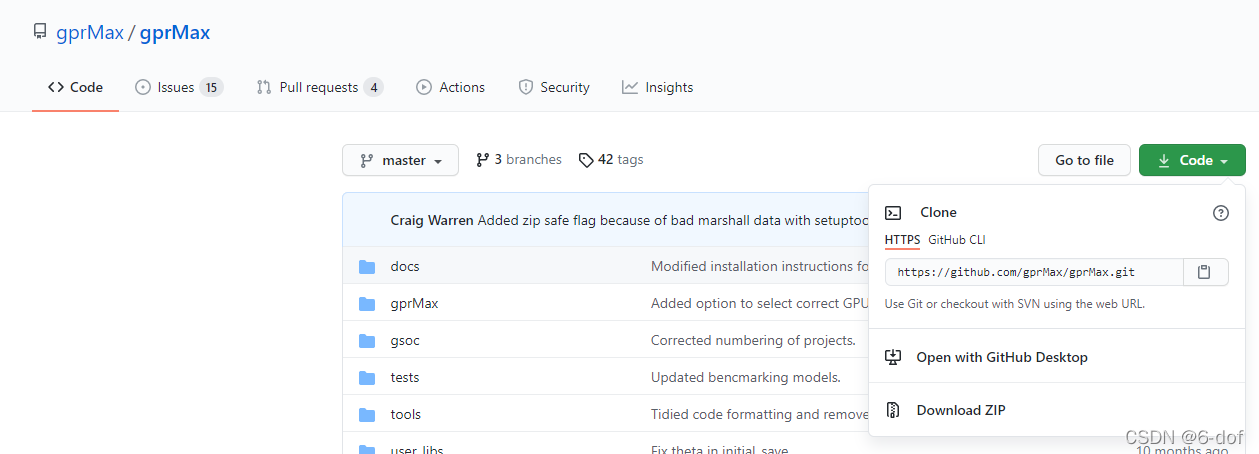Expand the master branch dropdown
1259x454 pixels.
point(400,160)
